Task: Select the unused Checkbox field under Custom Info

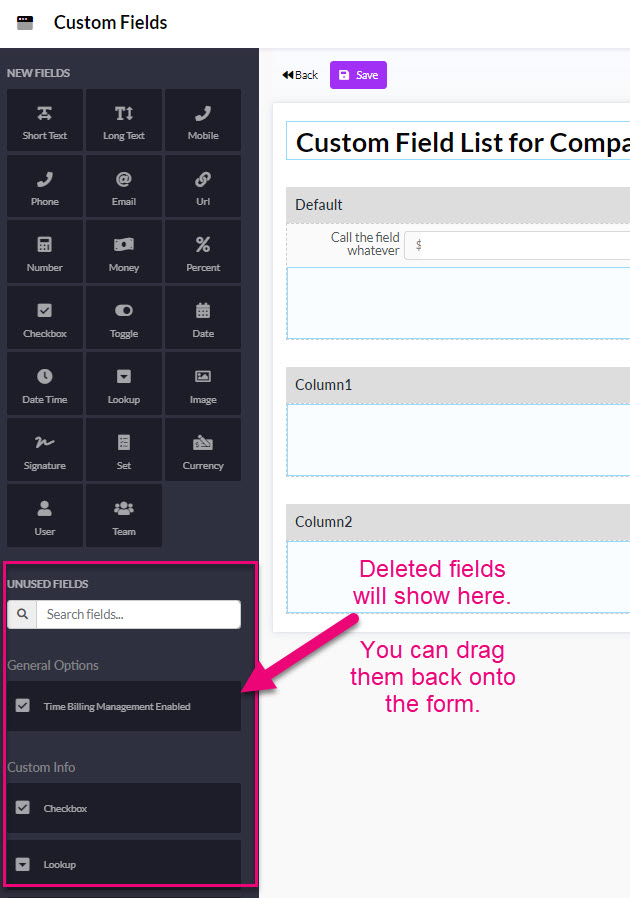Action: tap(124, 808)
